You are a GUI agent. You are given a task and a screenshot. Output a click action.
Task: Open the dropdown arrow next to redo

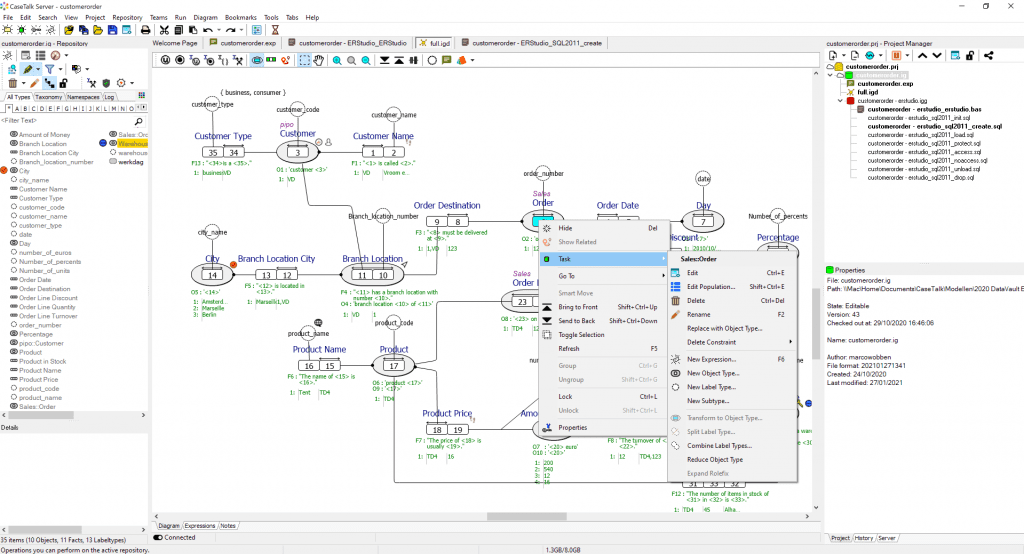[242, 31]
